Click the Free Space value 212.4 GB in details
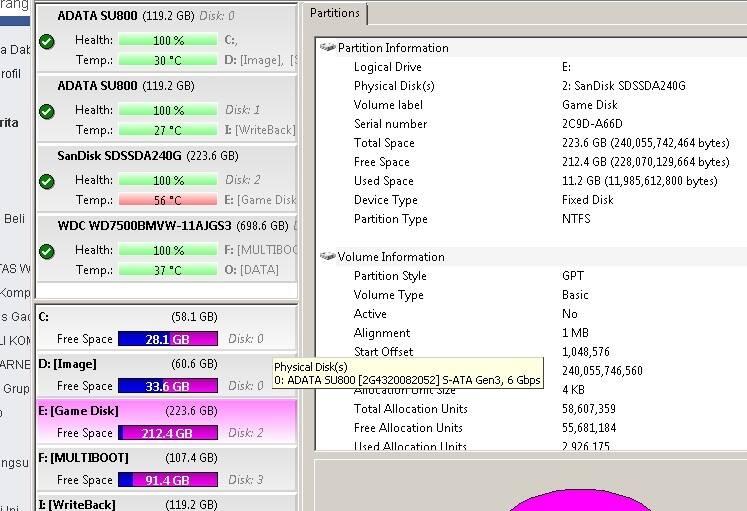The height and width of the screenshot is (511, 747). point(646,162)
